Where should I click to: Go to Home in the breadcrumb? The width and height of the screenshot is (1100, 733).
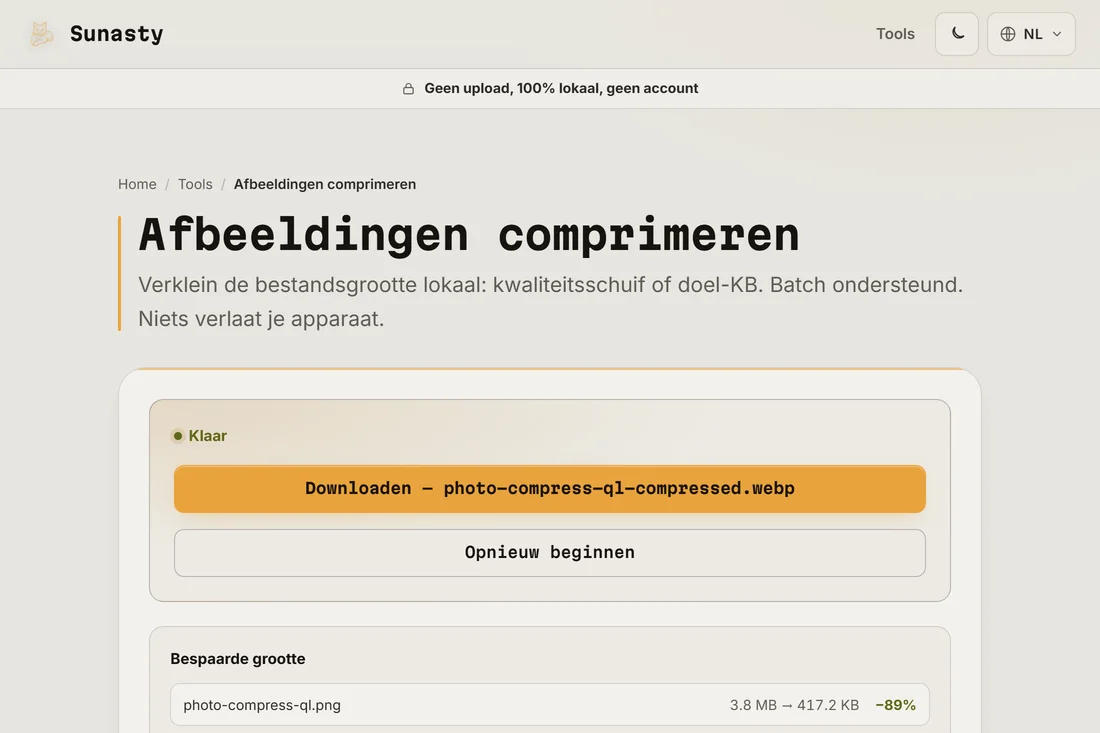137,184
